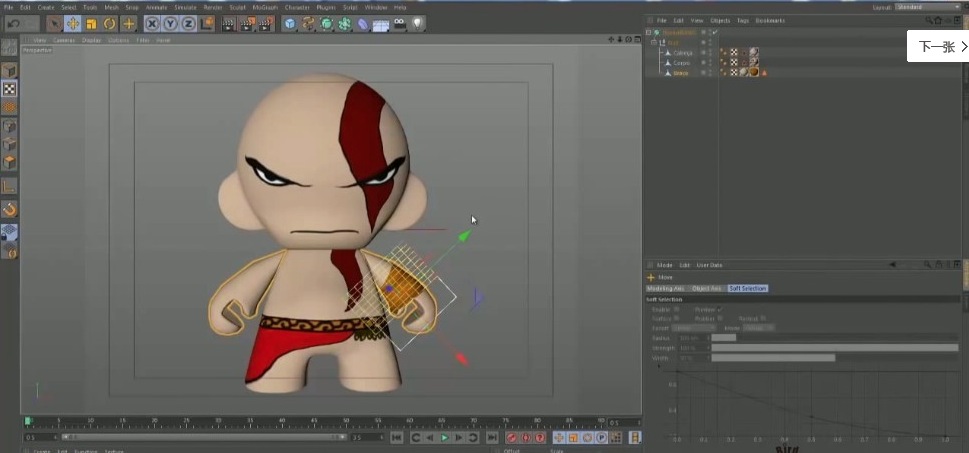Open the MoGraph menu

[265, 7]
